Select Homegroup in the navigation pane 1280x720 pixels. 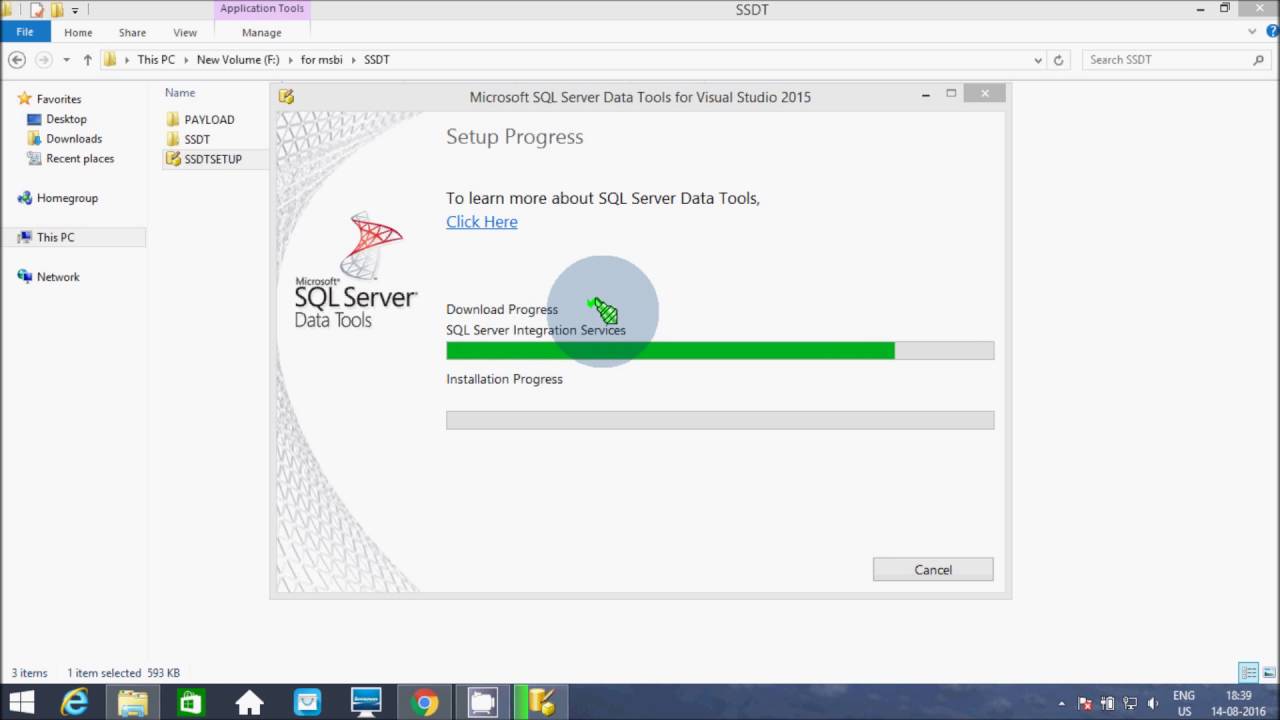67,198
